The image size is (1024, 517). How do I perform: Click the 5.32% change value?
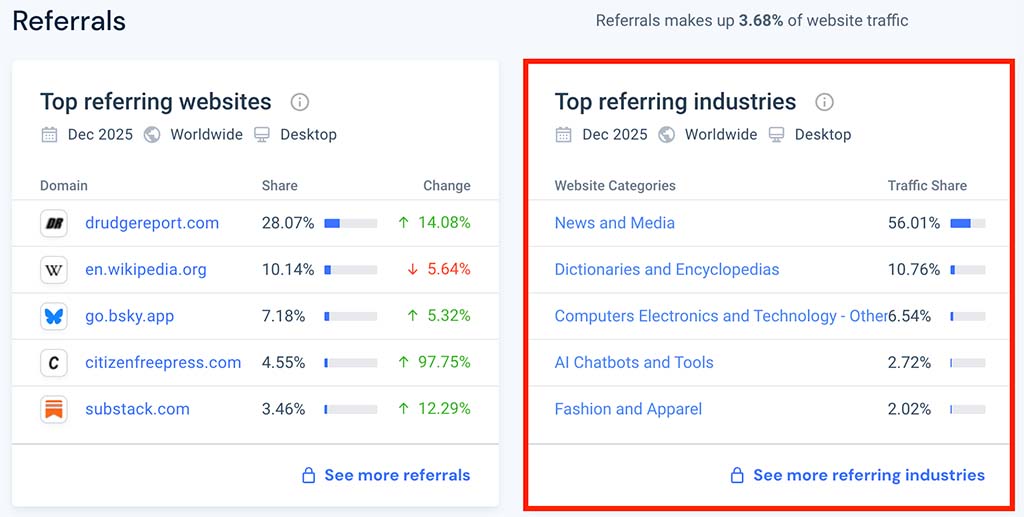(x=449, y=317)
